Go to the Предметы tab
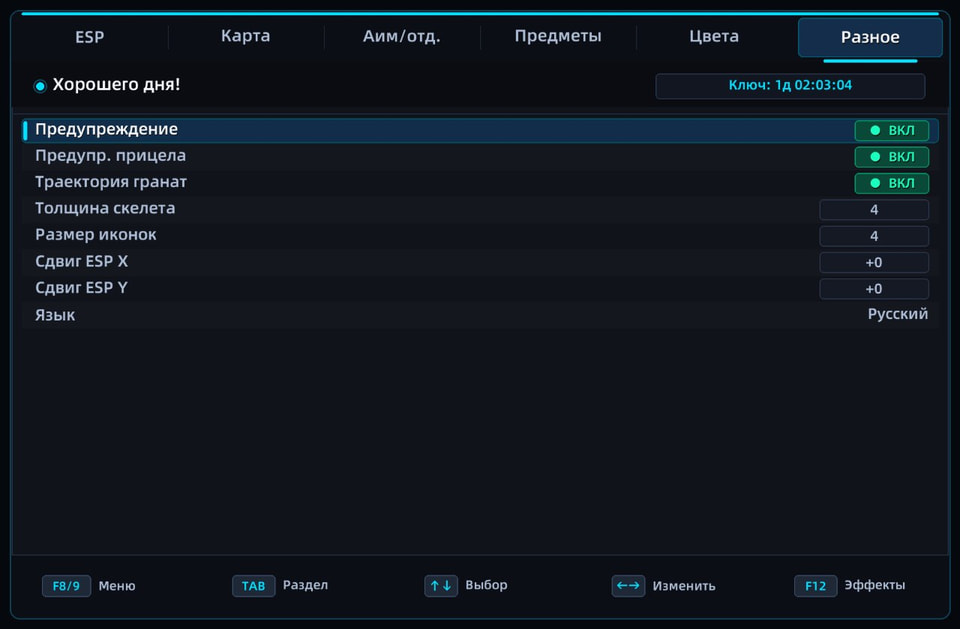This screenshot has width=960, height=629. tap(558, 36)
